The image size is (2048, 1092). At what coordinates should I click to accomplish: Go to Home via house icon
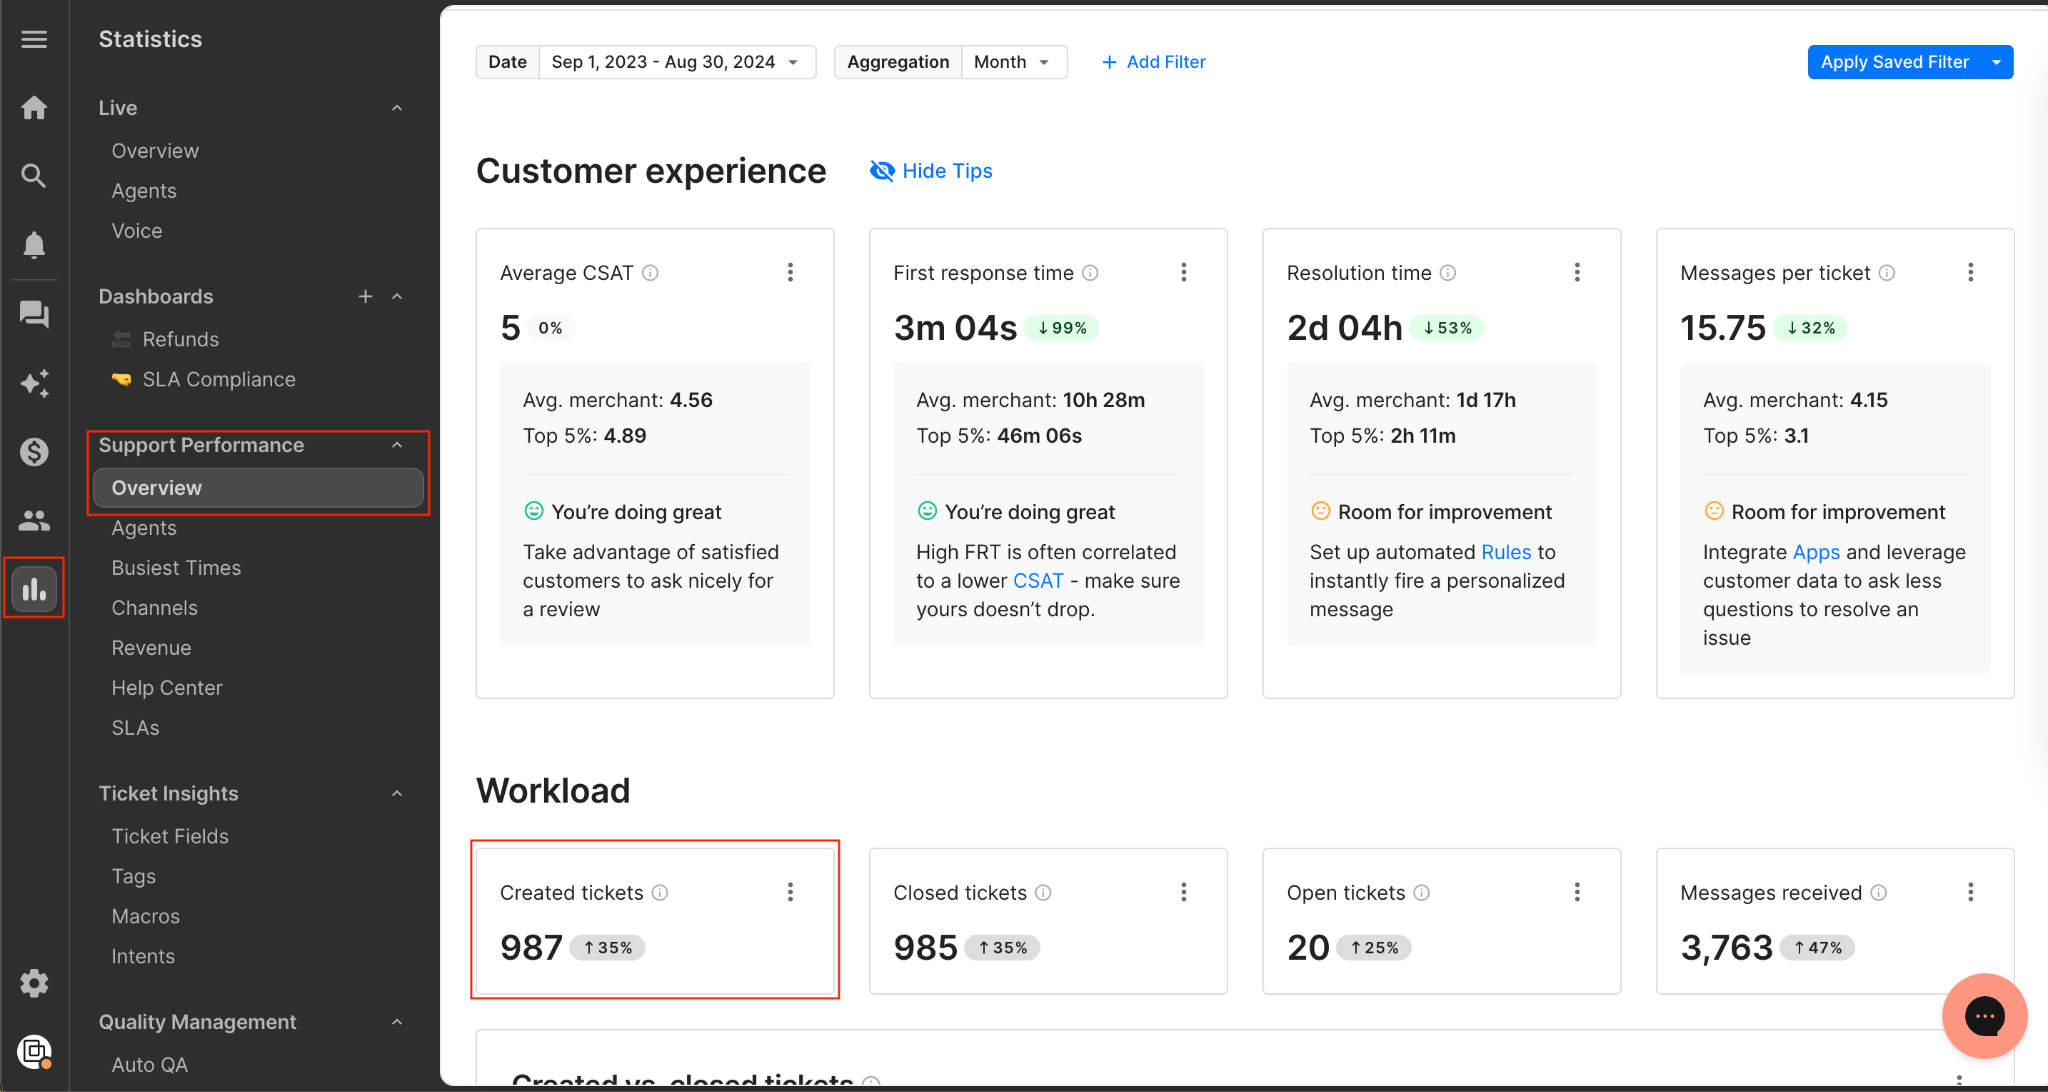coord(34,108)
